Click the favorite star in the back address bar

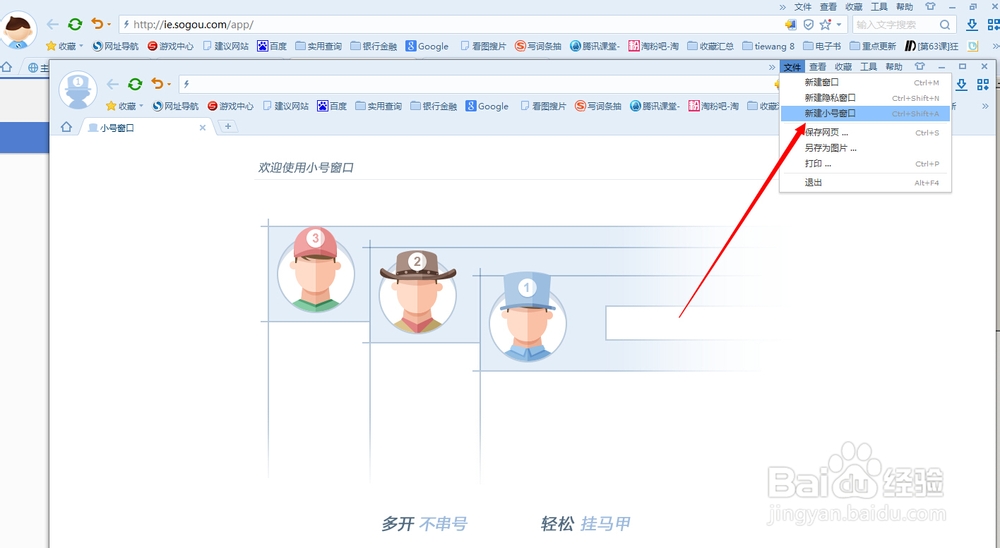(x=825, y=24)
